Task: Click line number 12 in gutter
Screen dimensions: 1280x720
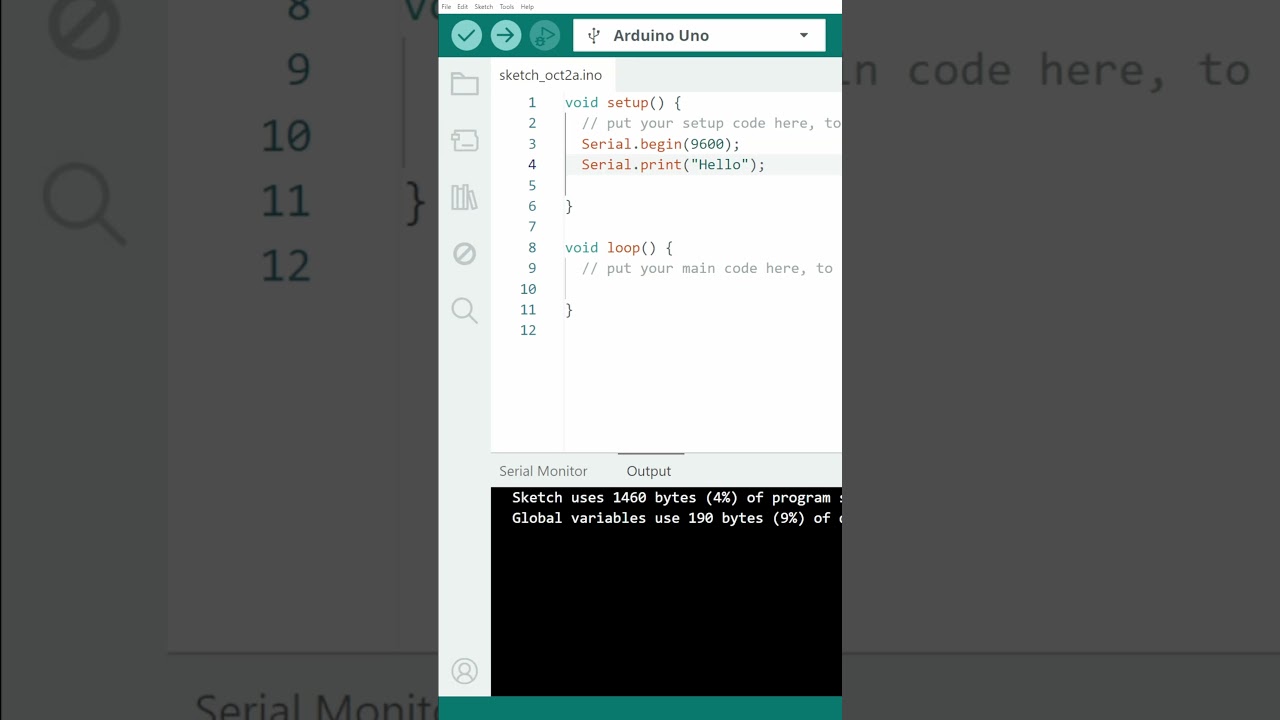Action: (528, 331)
